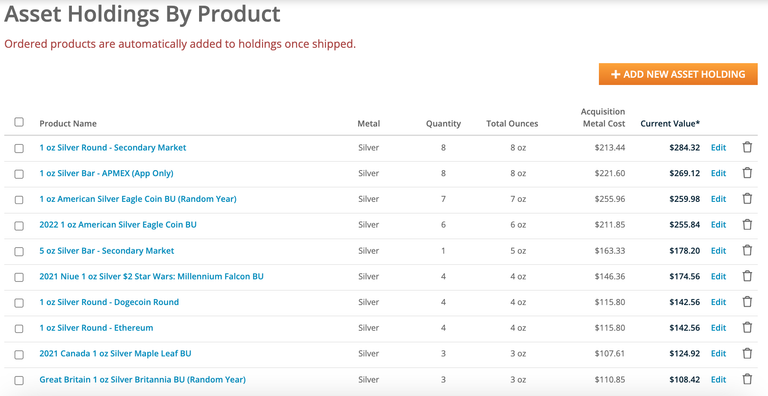Edit the holding valued at $259.98
This screenshot has width=768, height=396.
coord(718,199)
